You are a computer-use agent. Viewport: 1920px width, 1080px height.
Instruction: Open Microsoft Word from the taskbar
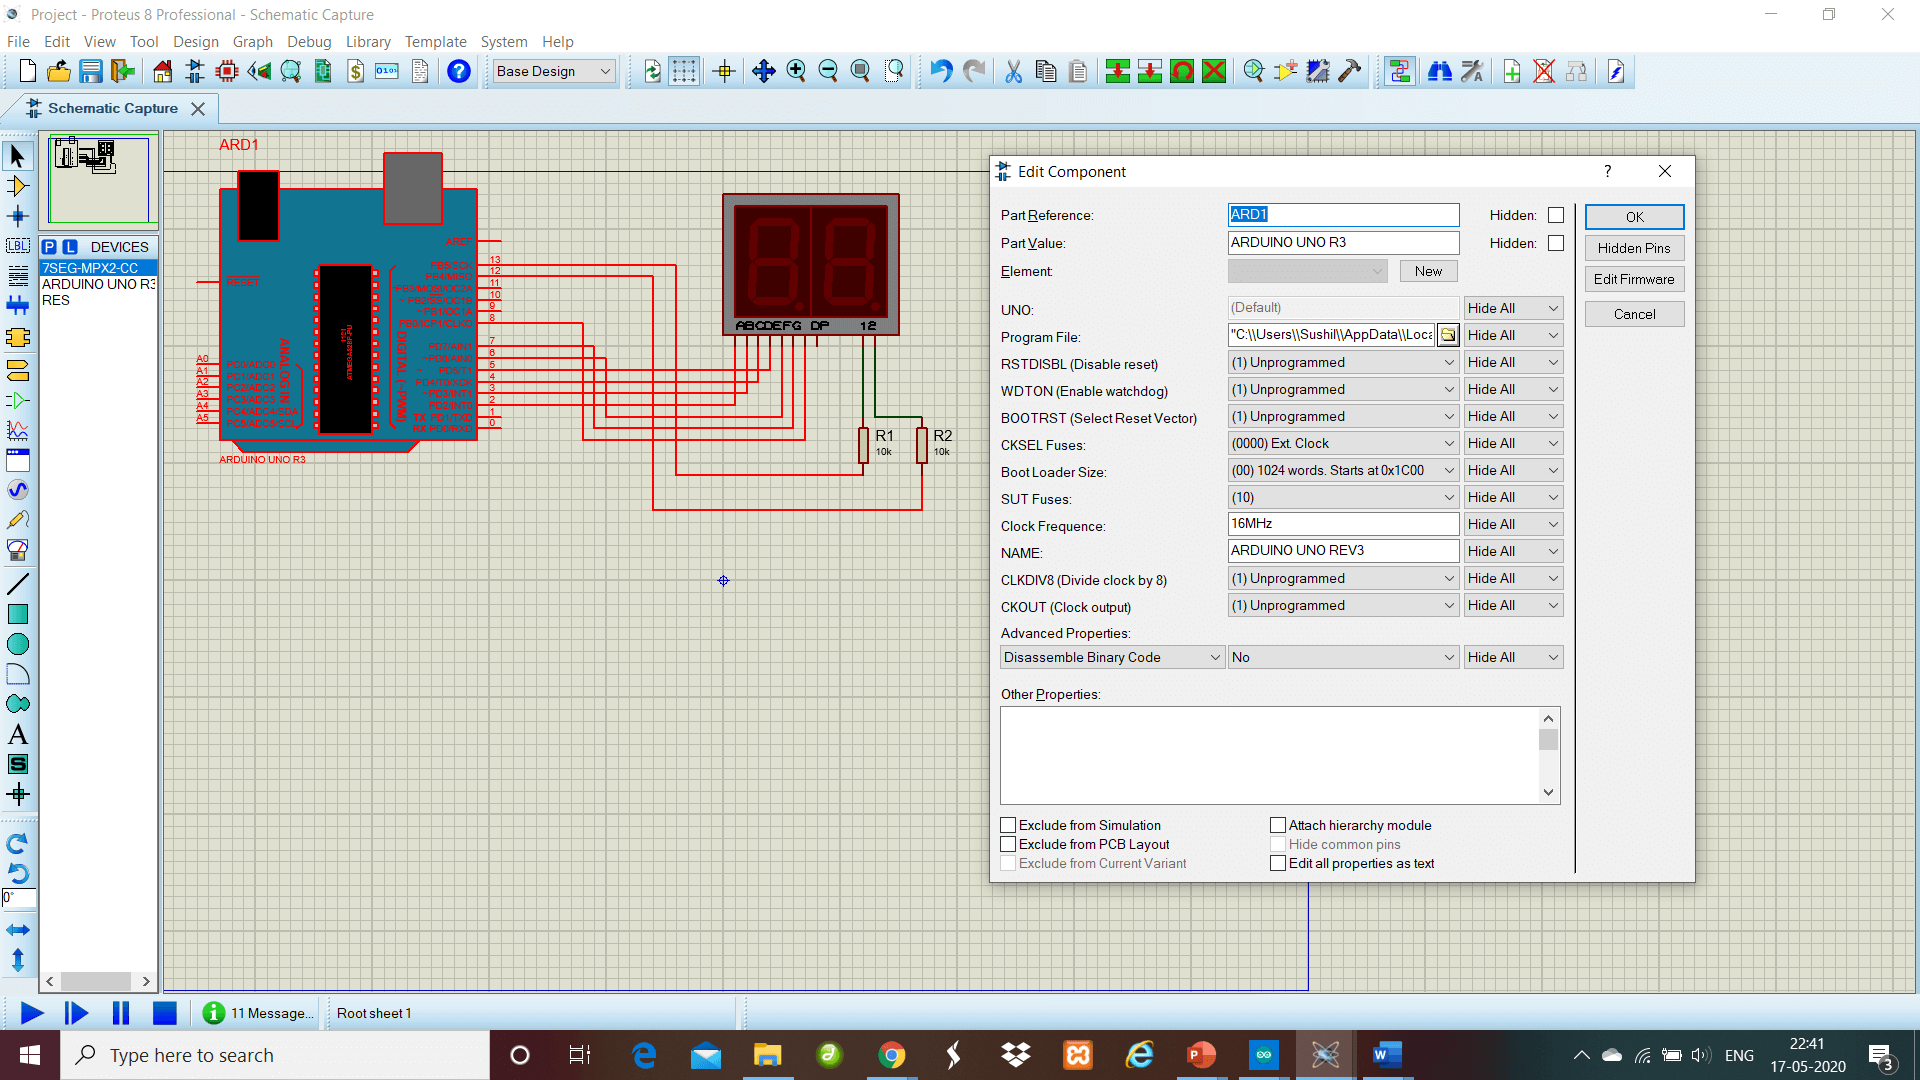tap(1386, 1055)
